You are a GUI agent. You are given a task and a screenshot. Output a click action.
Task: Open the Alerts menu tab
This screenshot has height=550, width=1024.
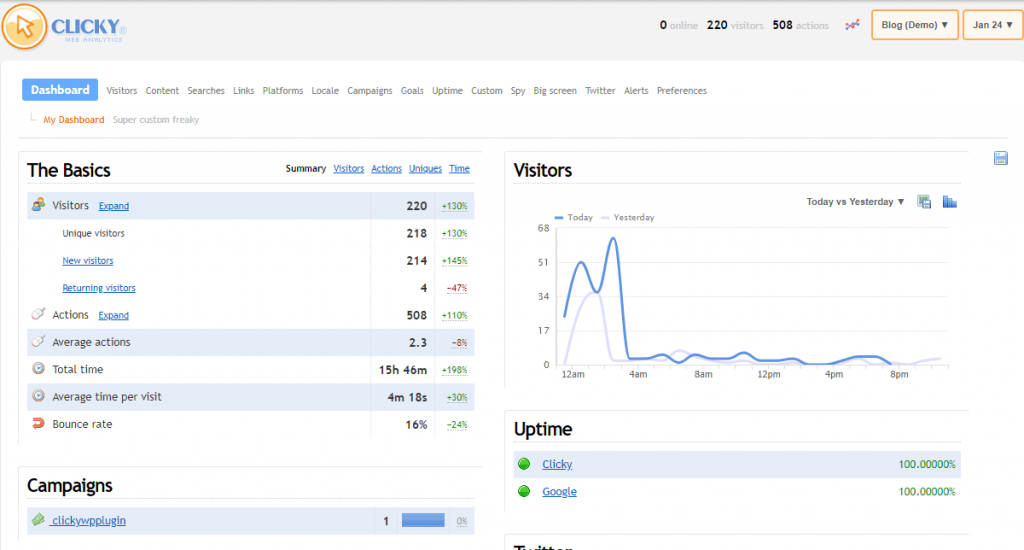click(636, 91)
